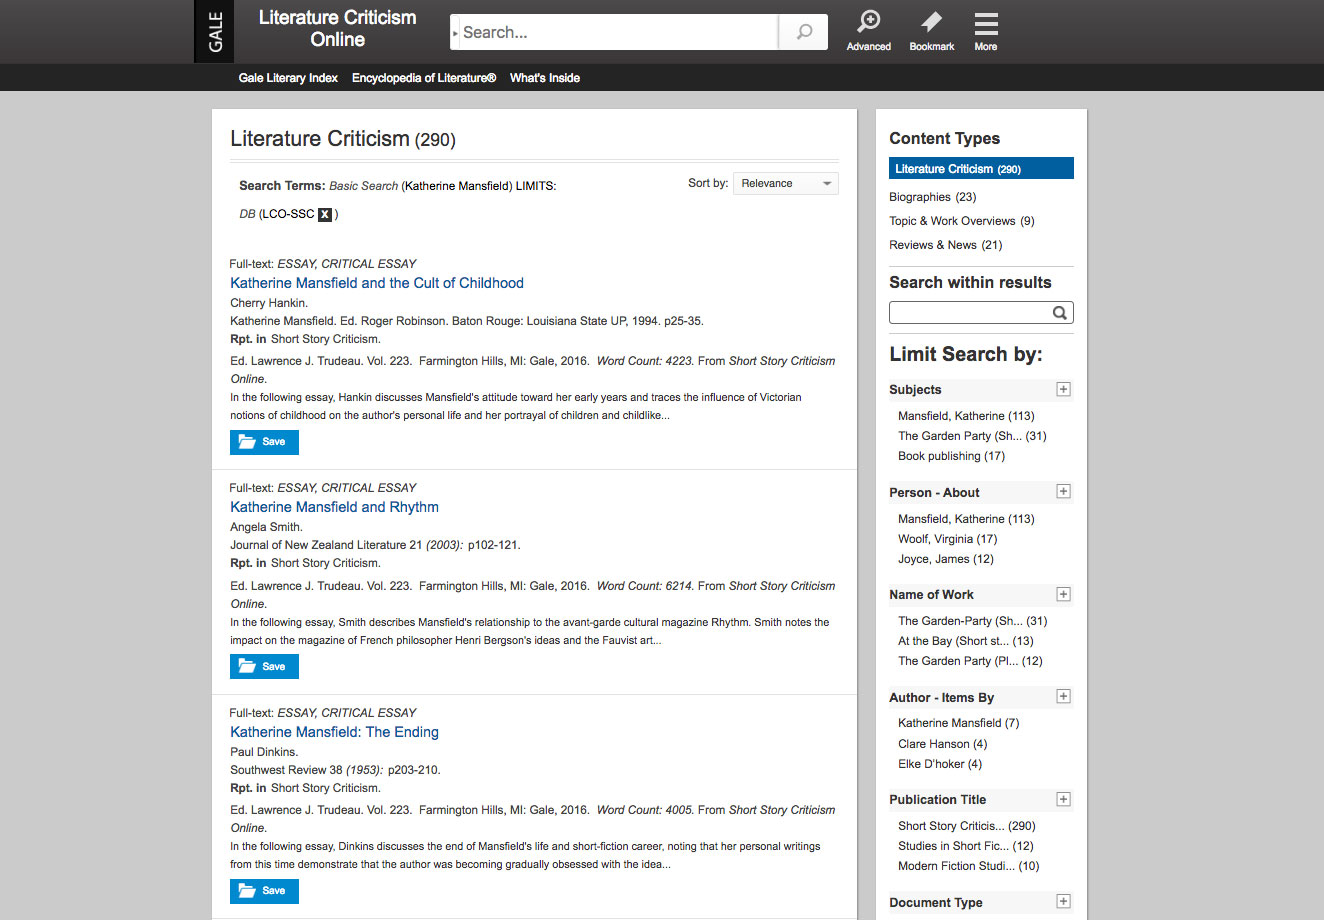Open Katherine Mansfield and the Cult of Childhood
The height and width of the screenshot is (920, 1324).
tap(377, 283)
